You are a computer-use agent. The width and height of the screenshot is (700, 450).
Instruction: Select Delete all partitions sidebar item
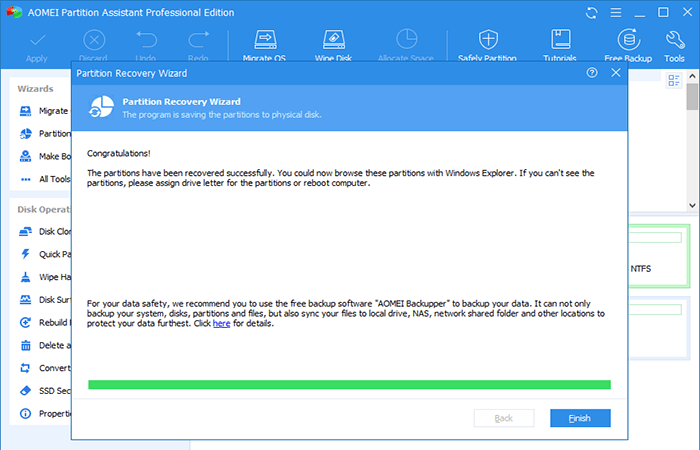pos(44,345)
